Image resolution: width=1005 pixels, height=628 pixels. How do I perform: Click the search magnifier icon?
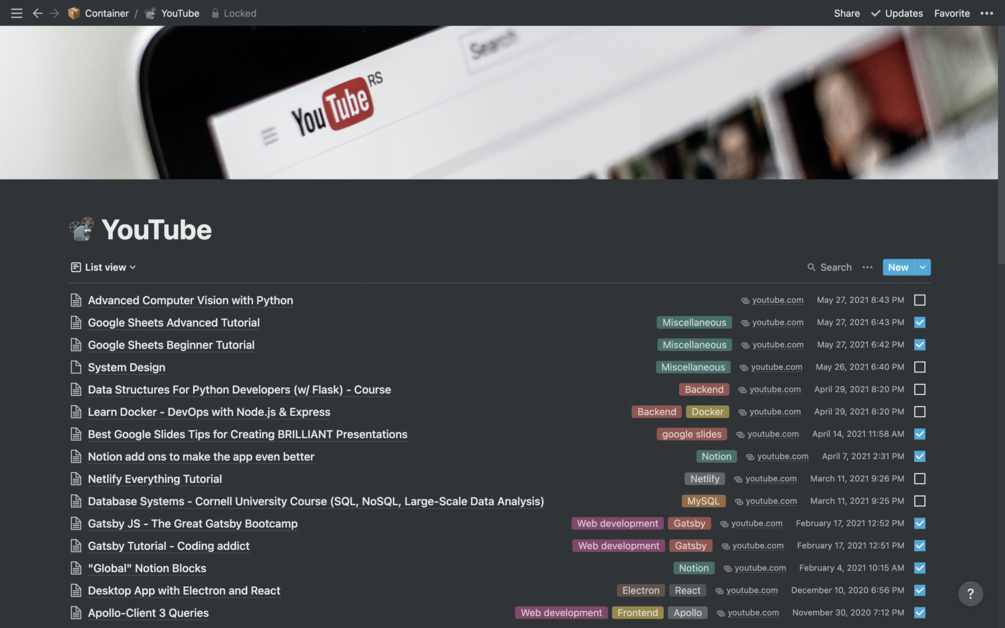811,267
